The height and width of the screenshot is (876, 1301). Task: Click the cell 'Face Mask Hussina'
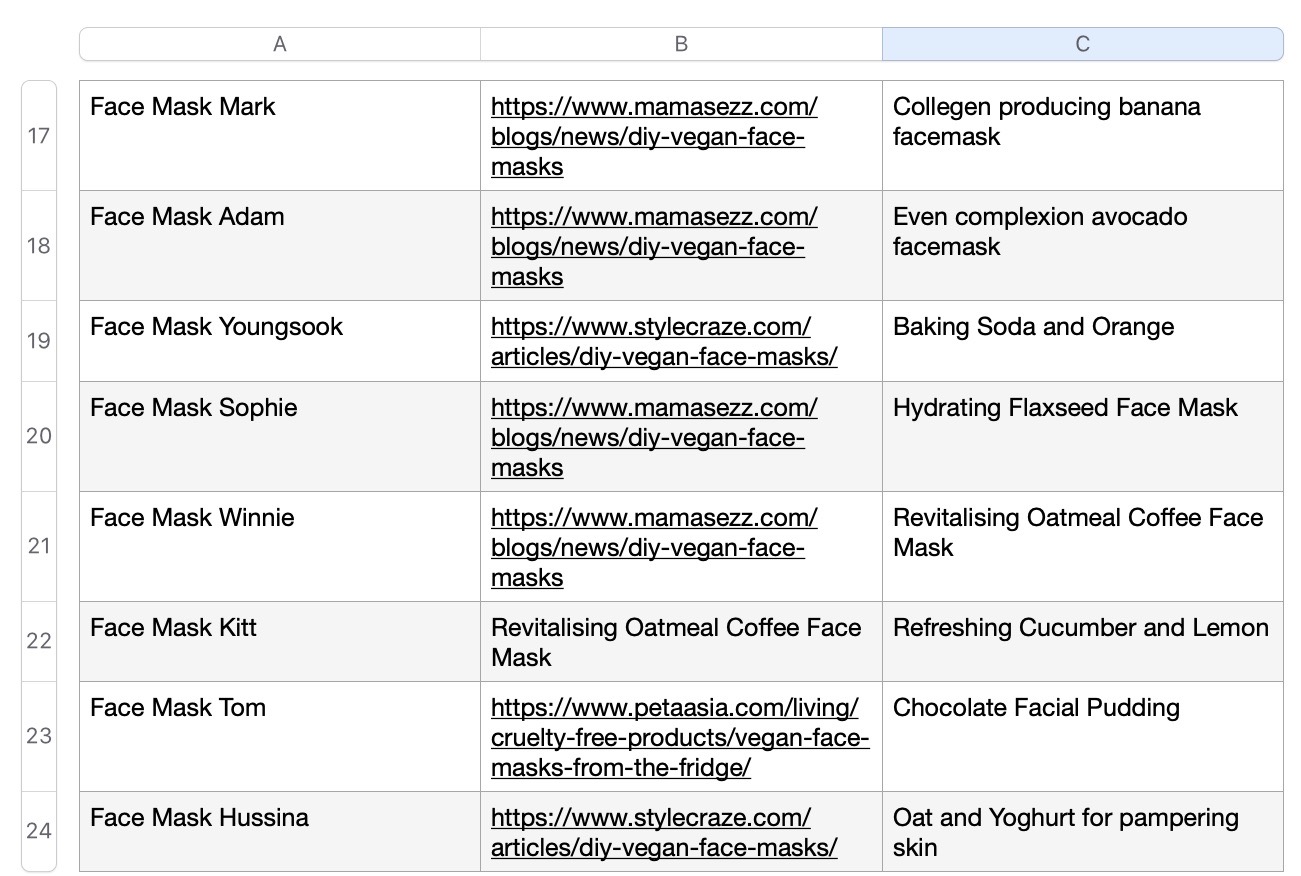click(280, 831)
